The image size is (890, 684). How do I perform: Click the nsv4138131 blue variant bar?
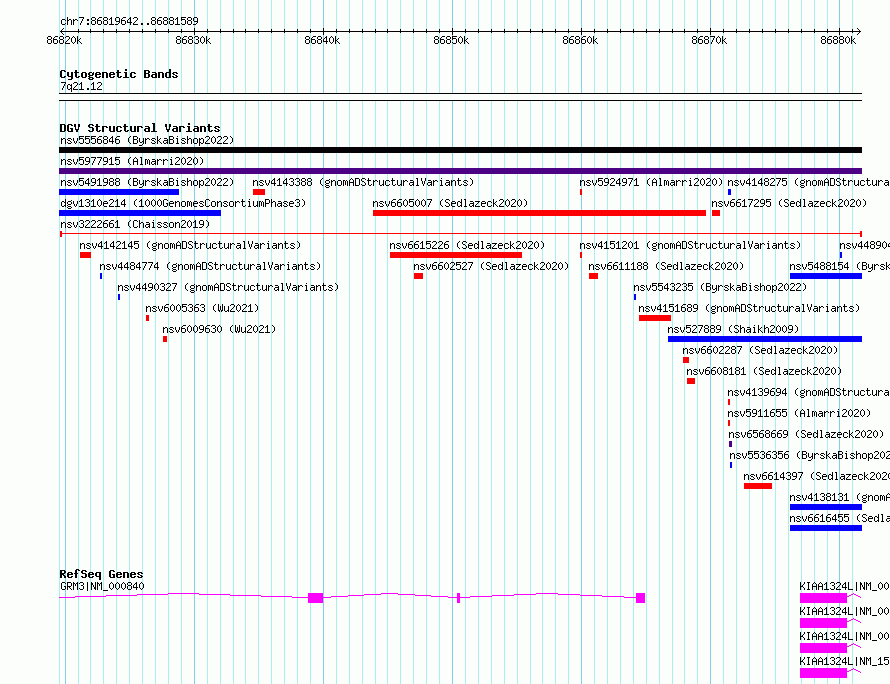point(826,507)
